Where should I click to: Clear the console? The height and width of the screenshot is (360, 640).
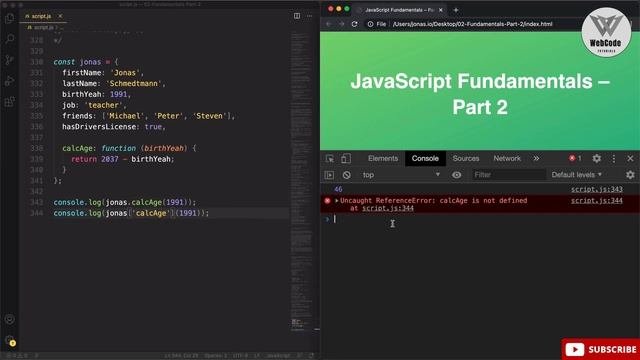(347, 175)
